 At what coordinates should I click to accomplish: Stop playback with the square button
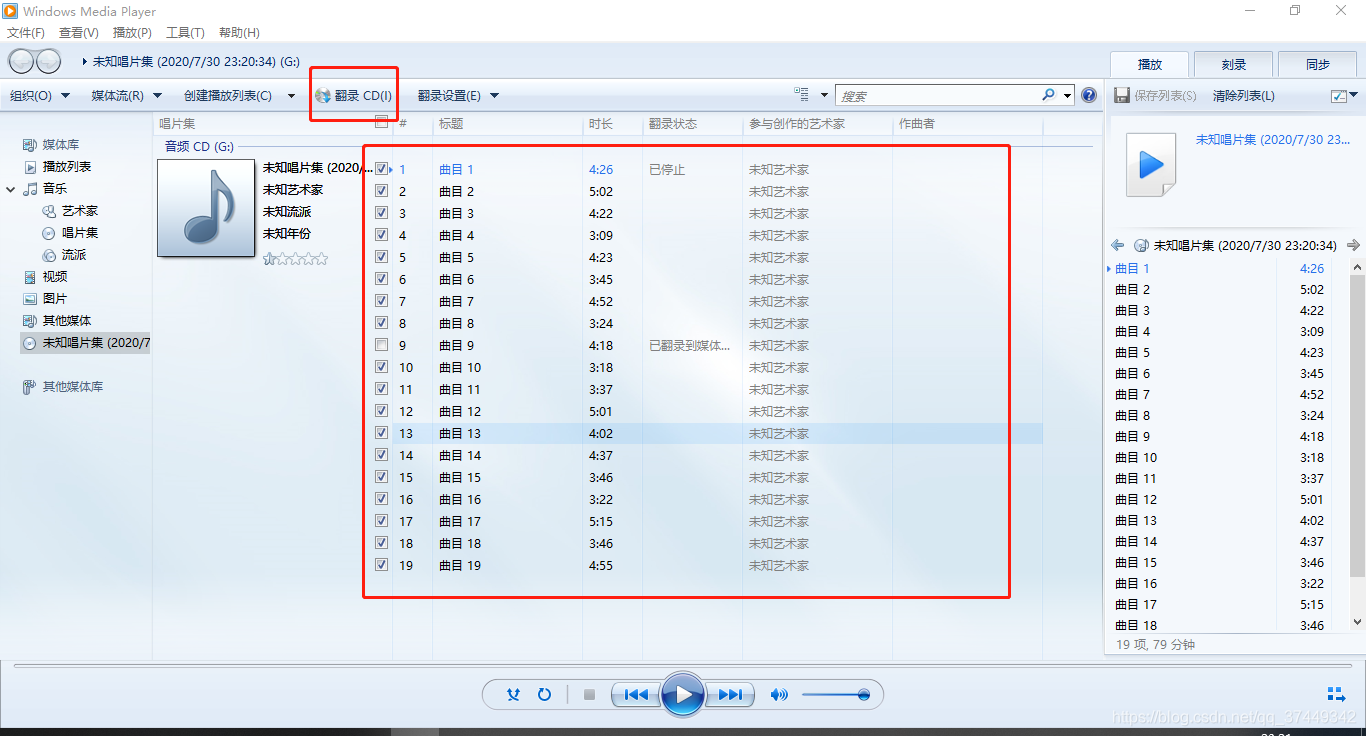coord(589,694)
